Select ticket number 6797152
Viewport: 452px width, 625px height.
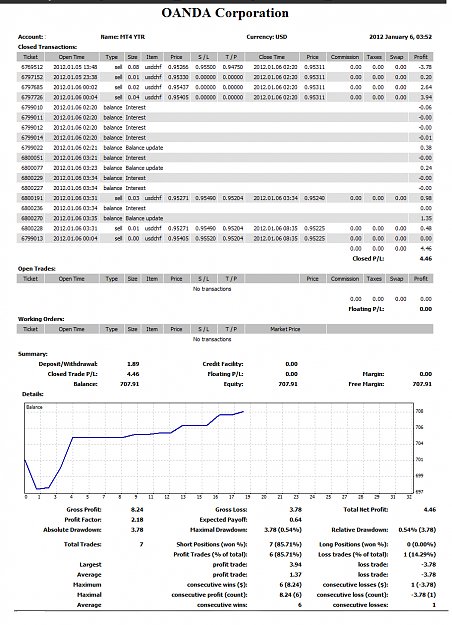[x=32, y=77]
